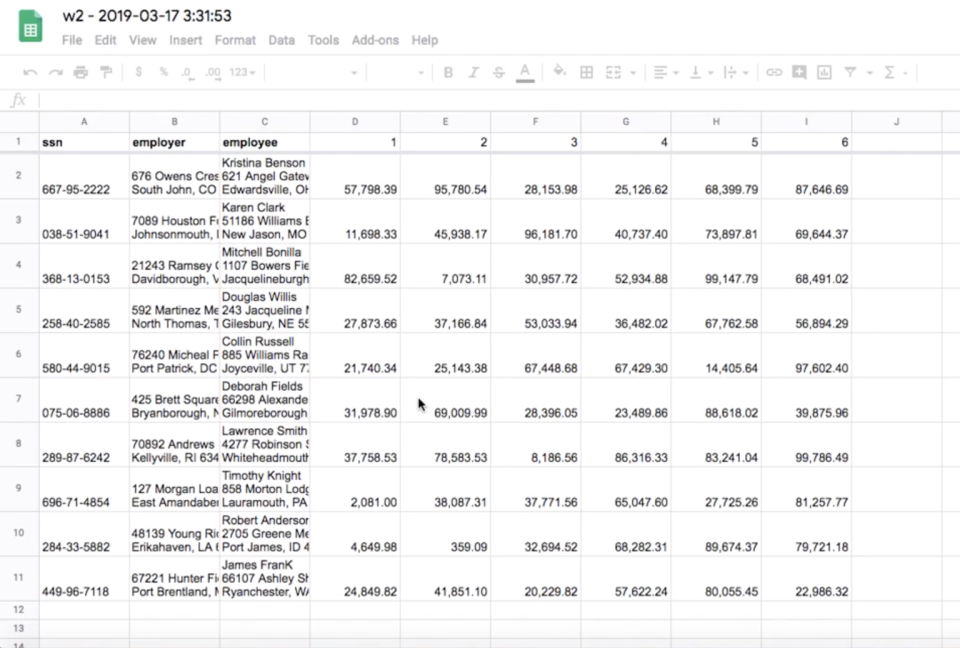960x648 pixels.
Task: Click the Insert chart icon
Action: (825, 72)
